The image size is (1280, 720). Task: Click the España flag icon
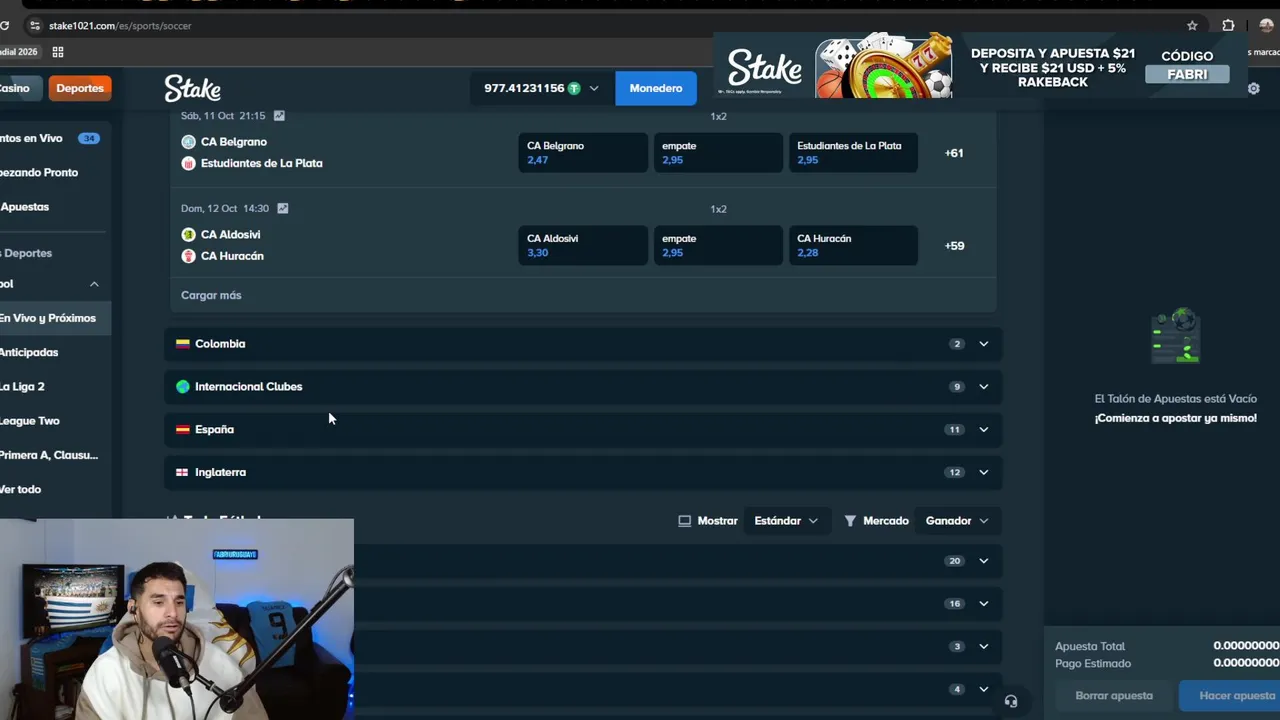pos(182,430)
